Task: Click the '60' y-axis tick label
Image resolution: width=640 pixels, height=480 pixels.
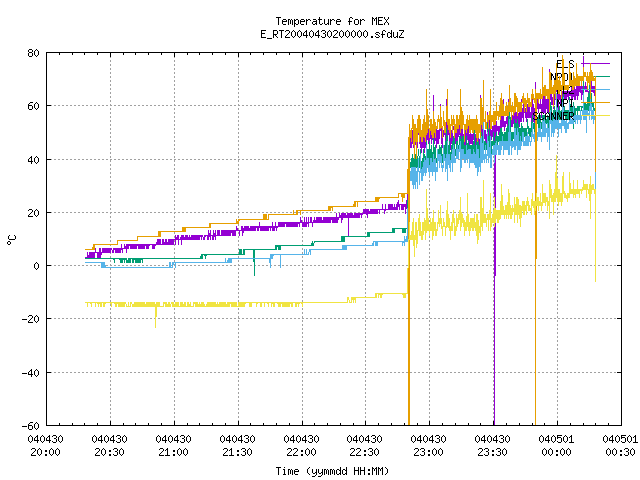Action: pos(34,106)
